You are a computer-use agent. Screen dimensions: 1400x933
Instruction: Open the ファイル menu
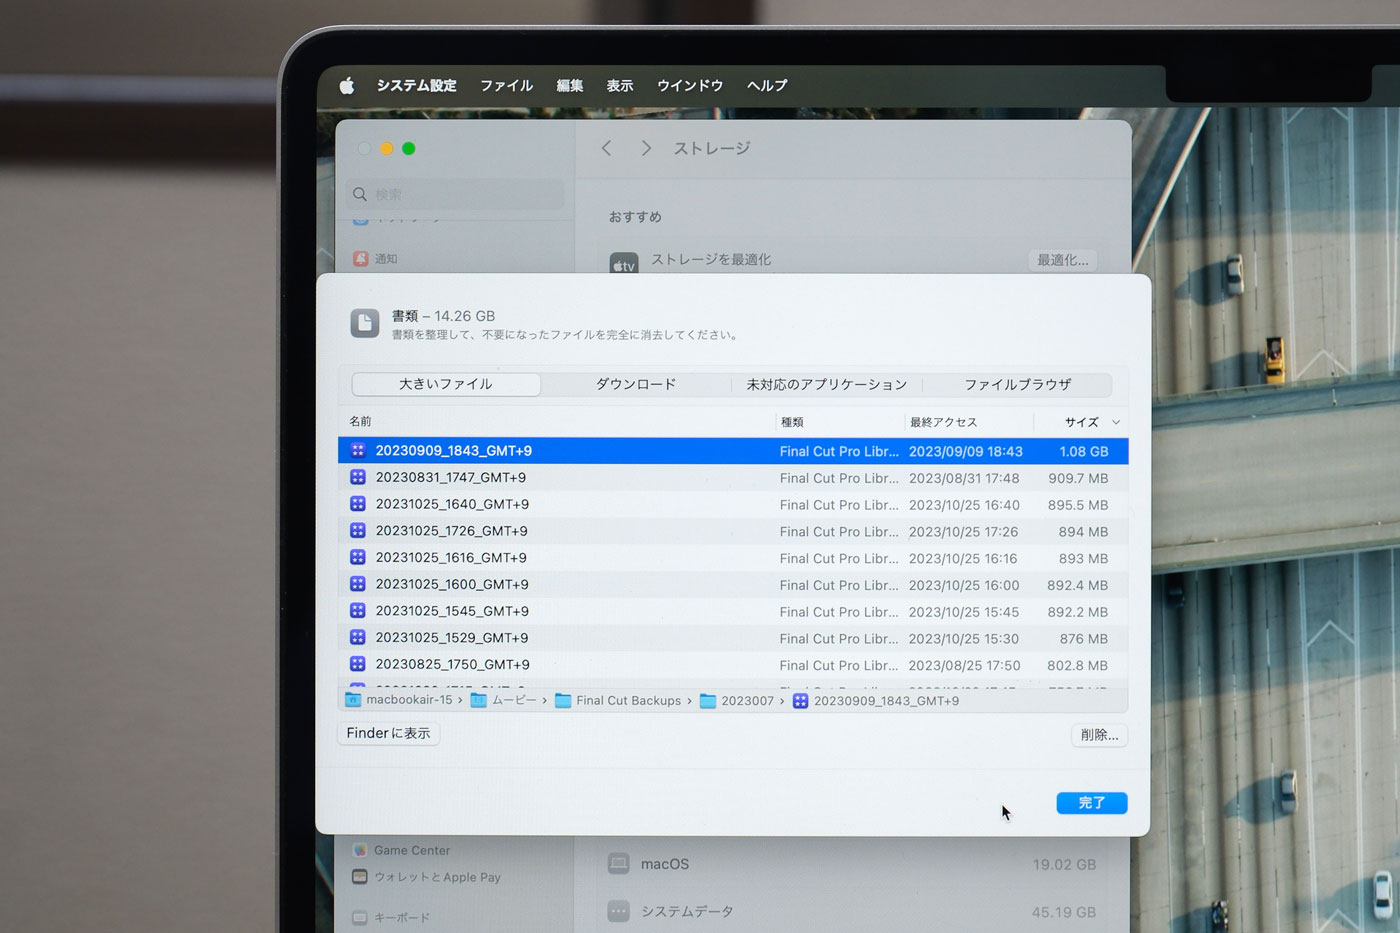point(506,86)
